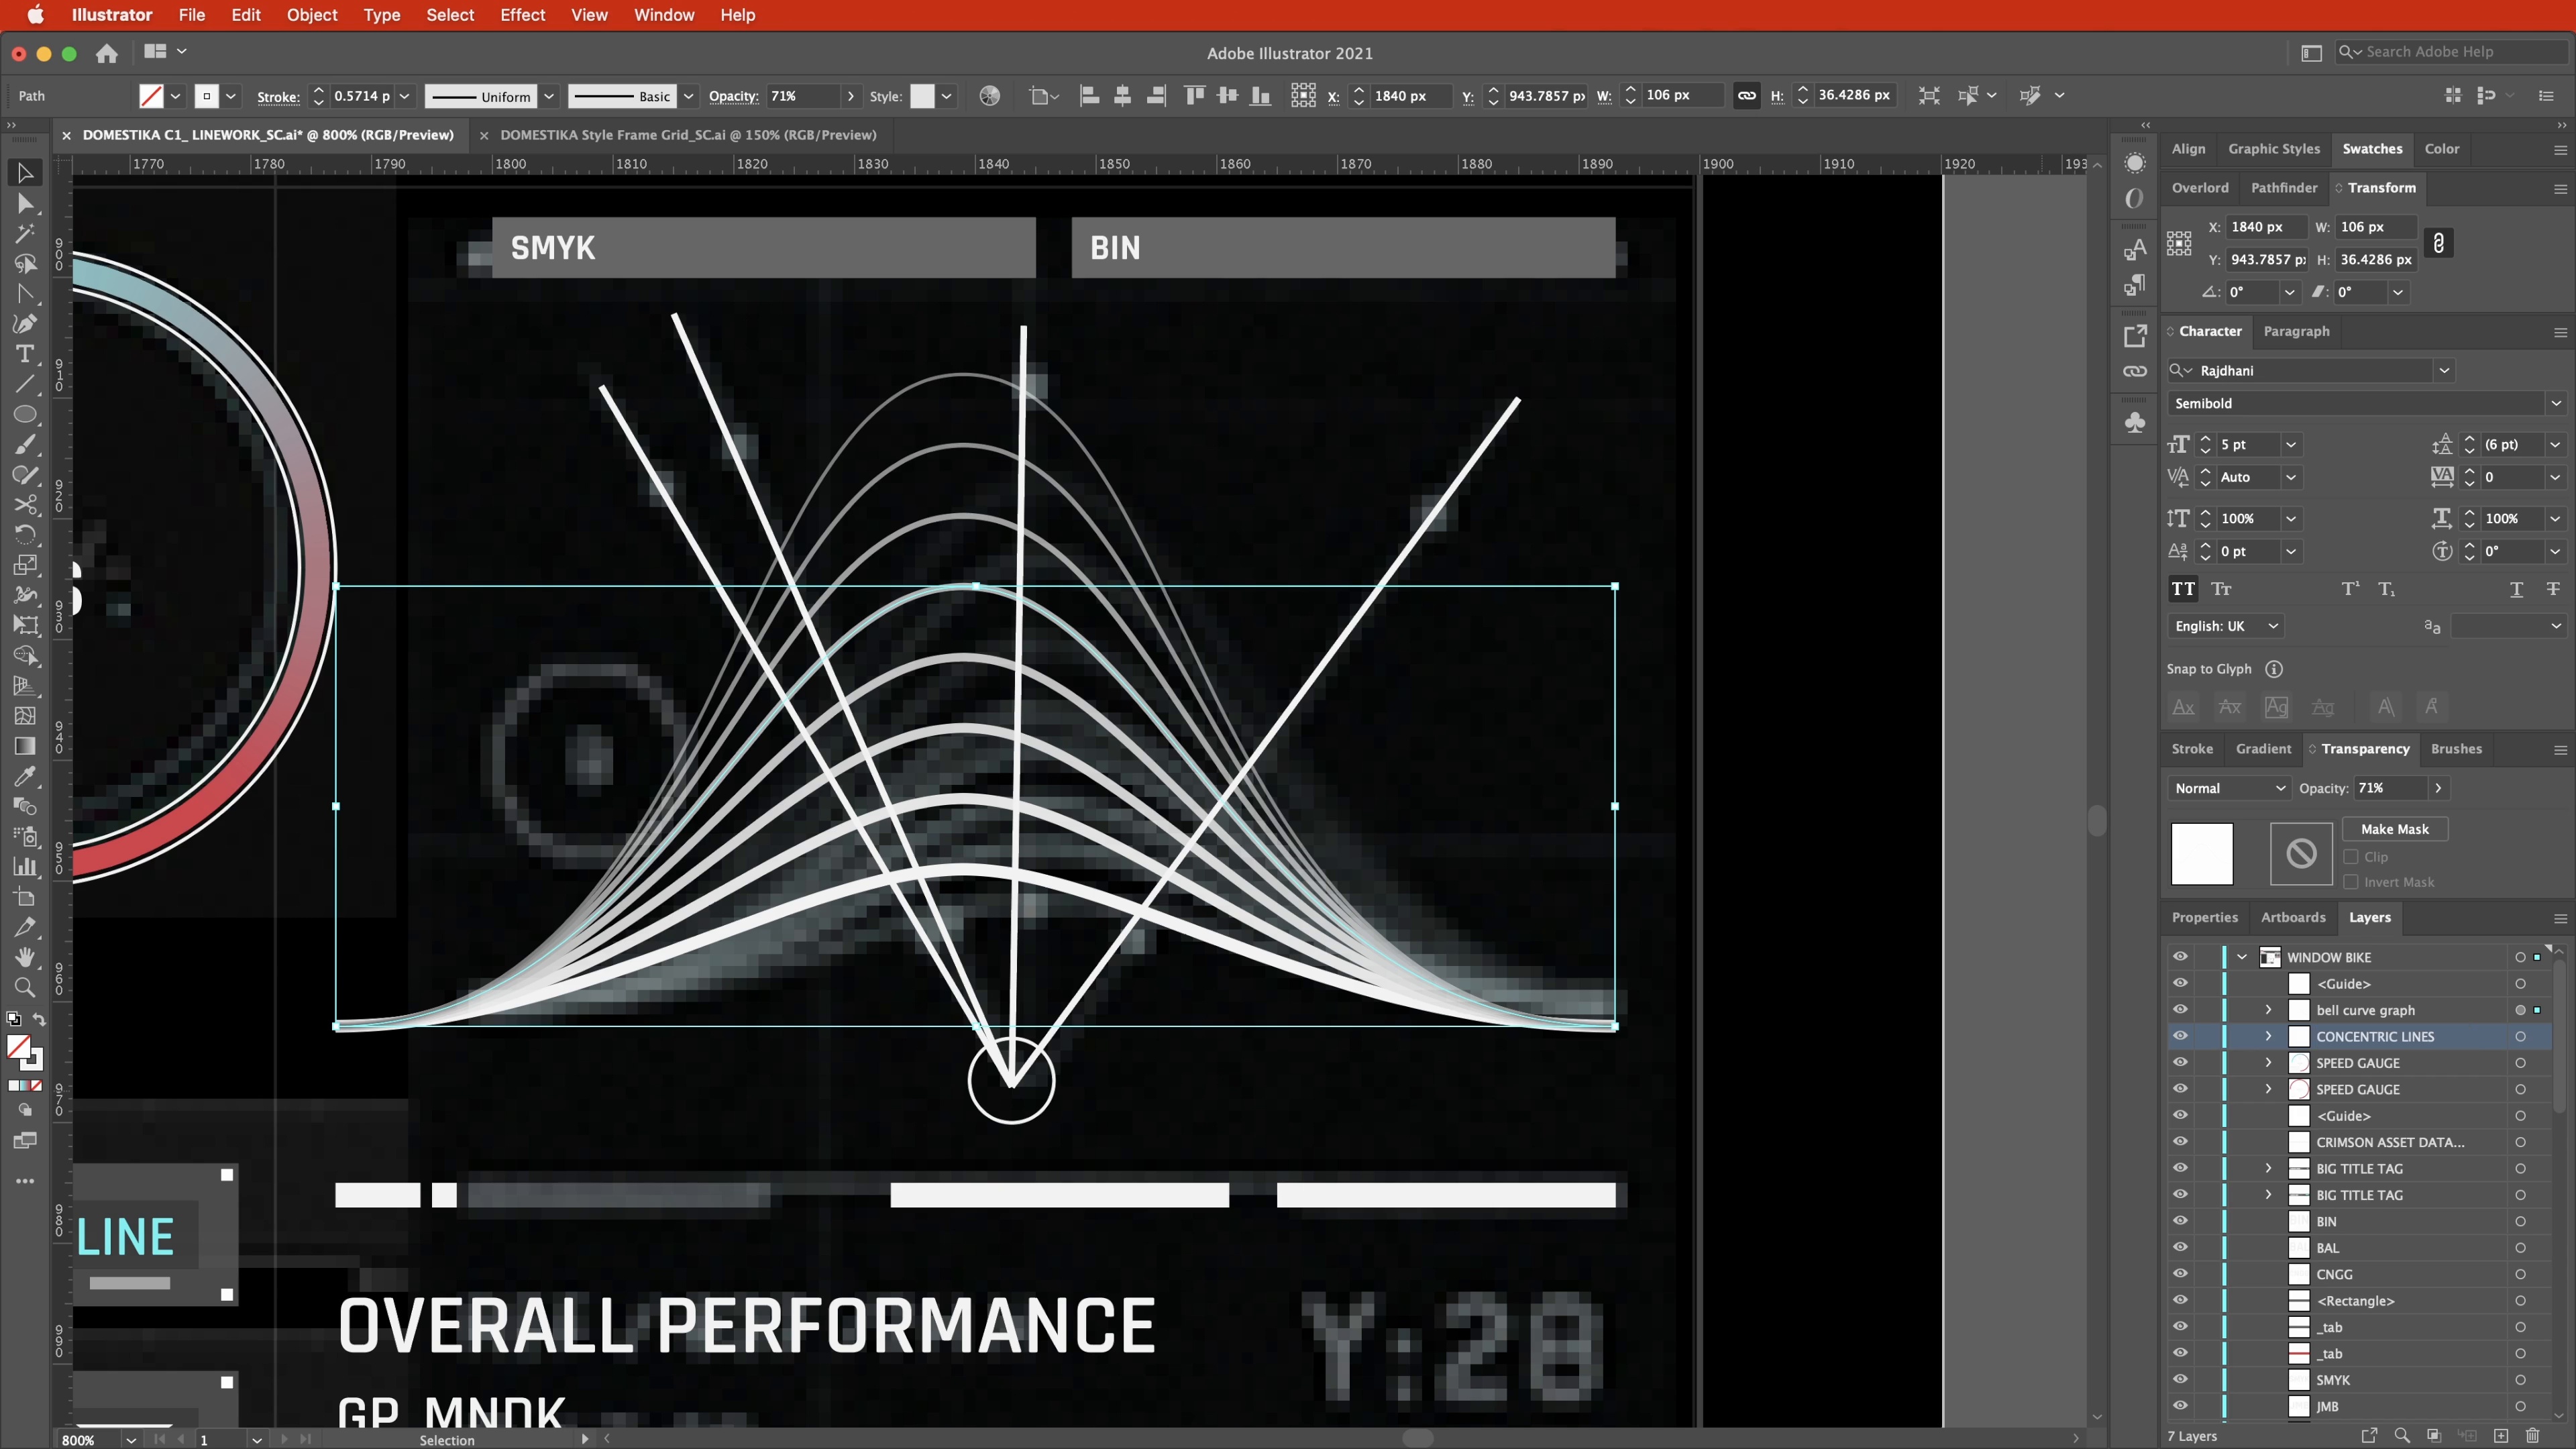Select the Eyedropper tool
2576x1449 pixels.
(25, 776)
